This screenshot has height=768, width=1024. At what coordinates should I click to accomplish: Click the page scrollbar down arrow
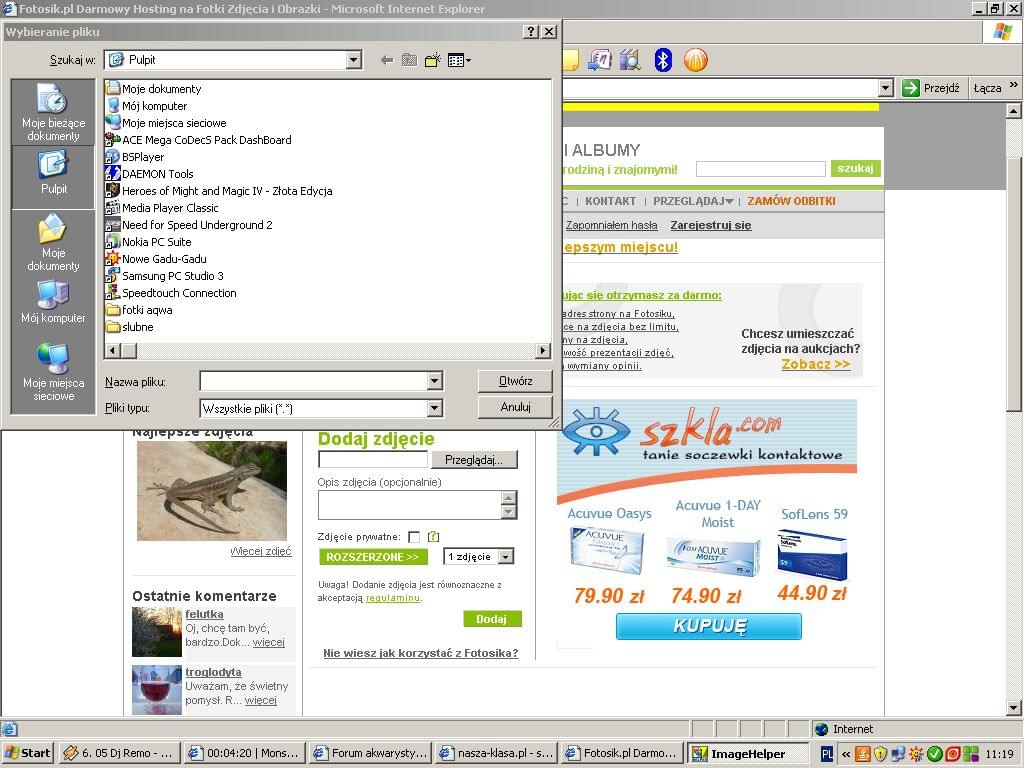pyautogui.click(x=1014, y=708)
